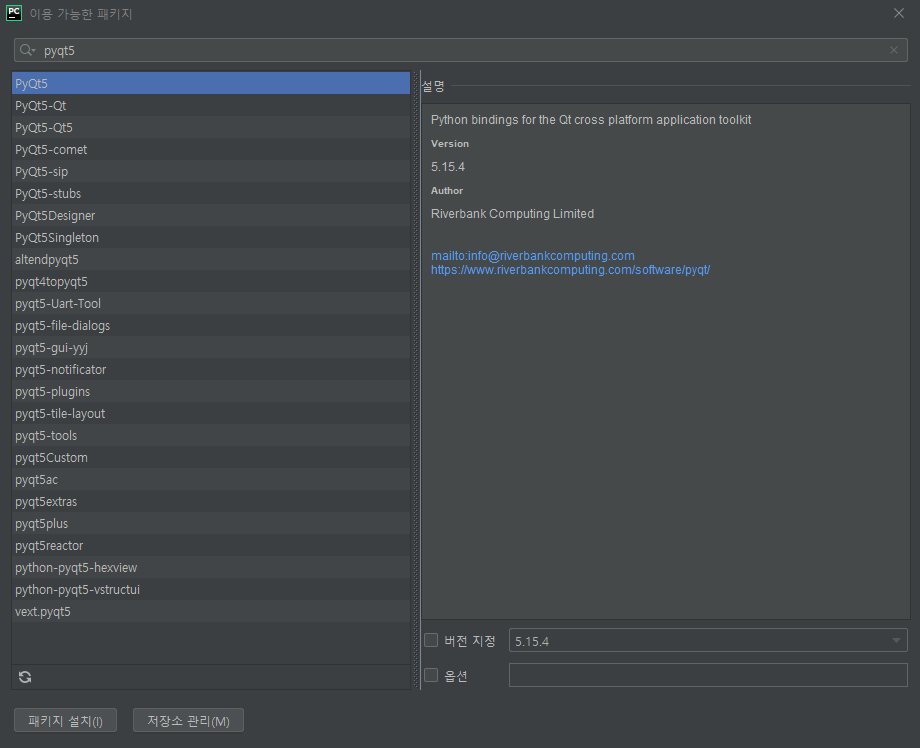Enable the 옵션 checkbox
Image resolution: width=920 pixels, height=748 pixels.
pos(431,675)
